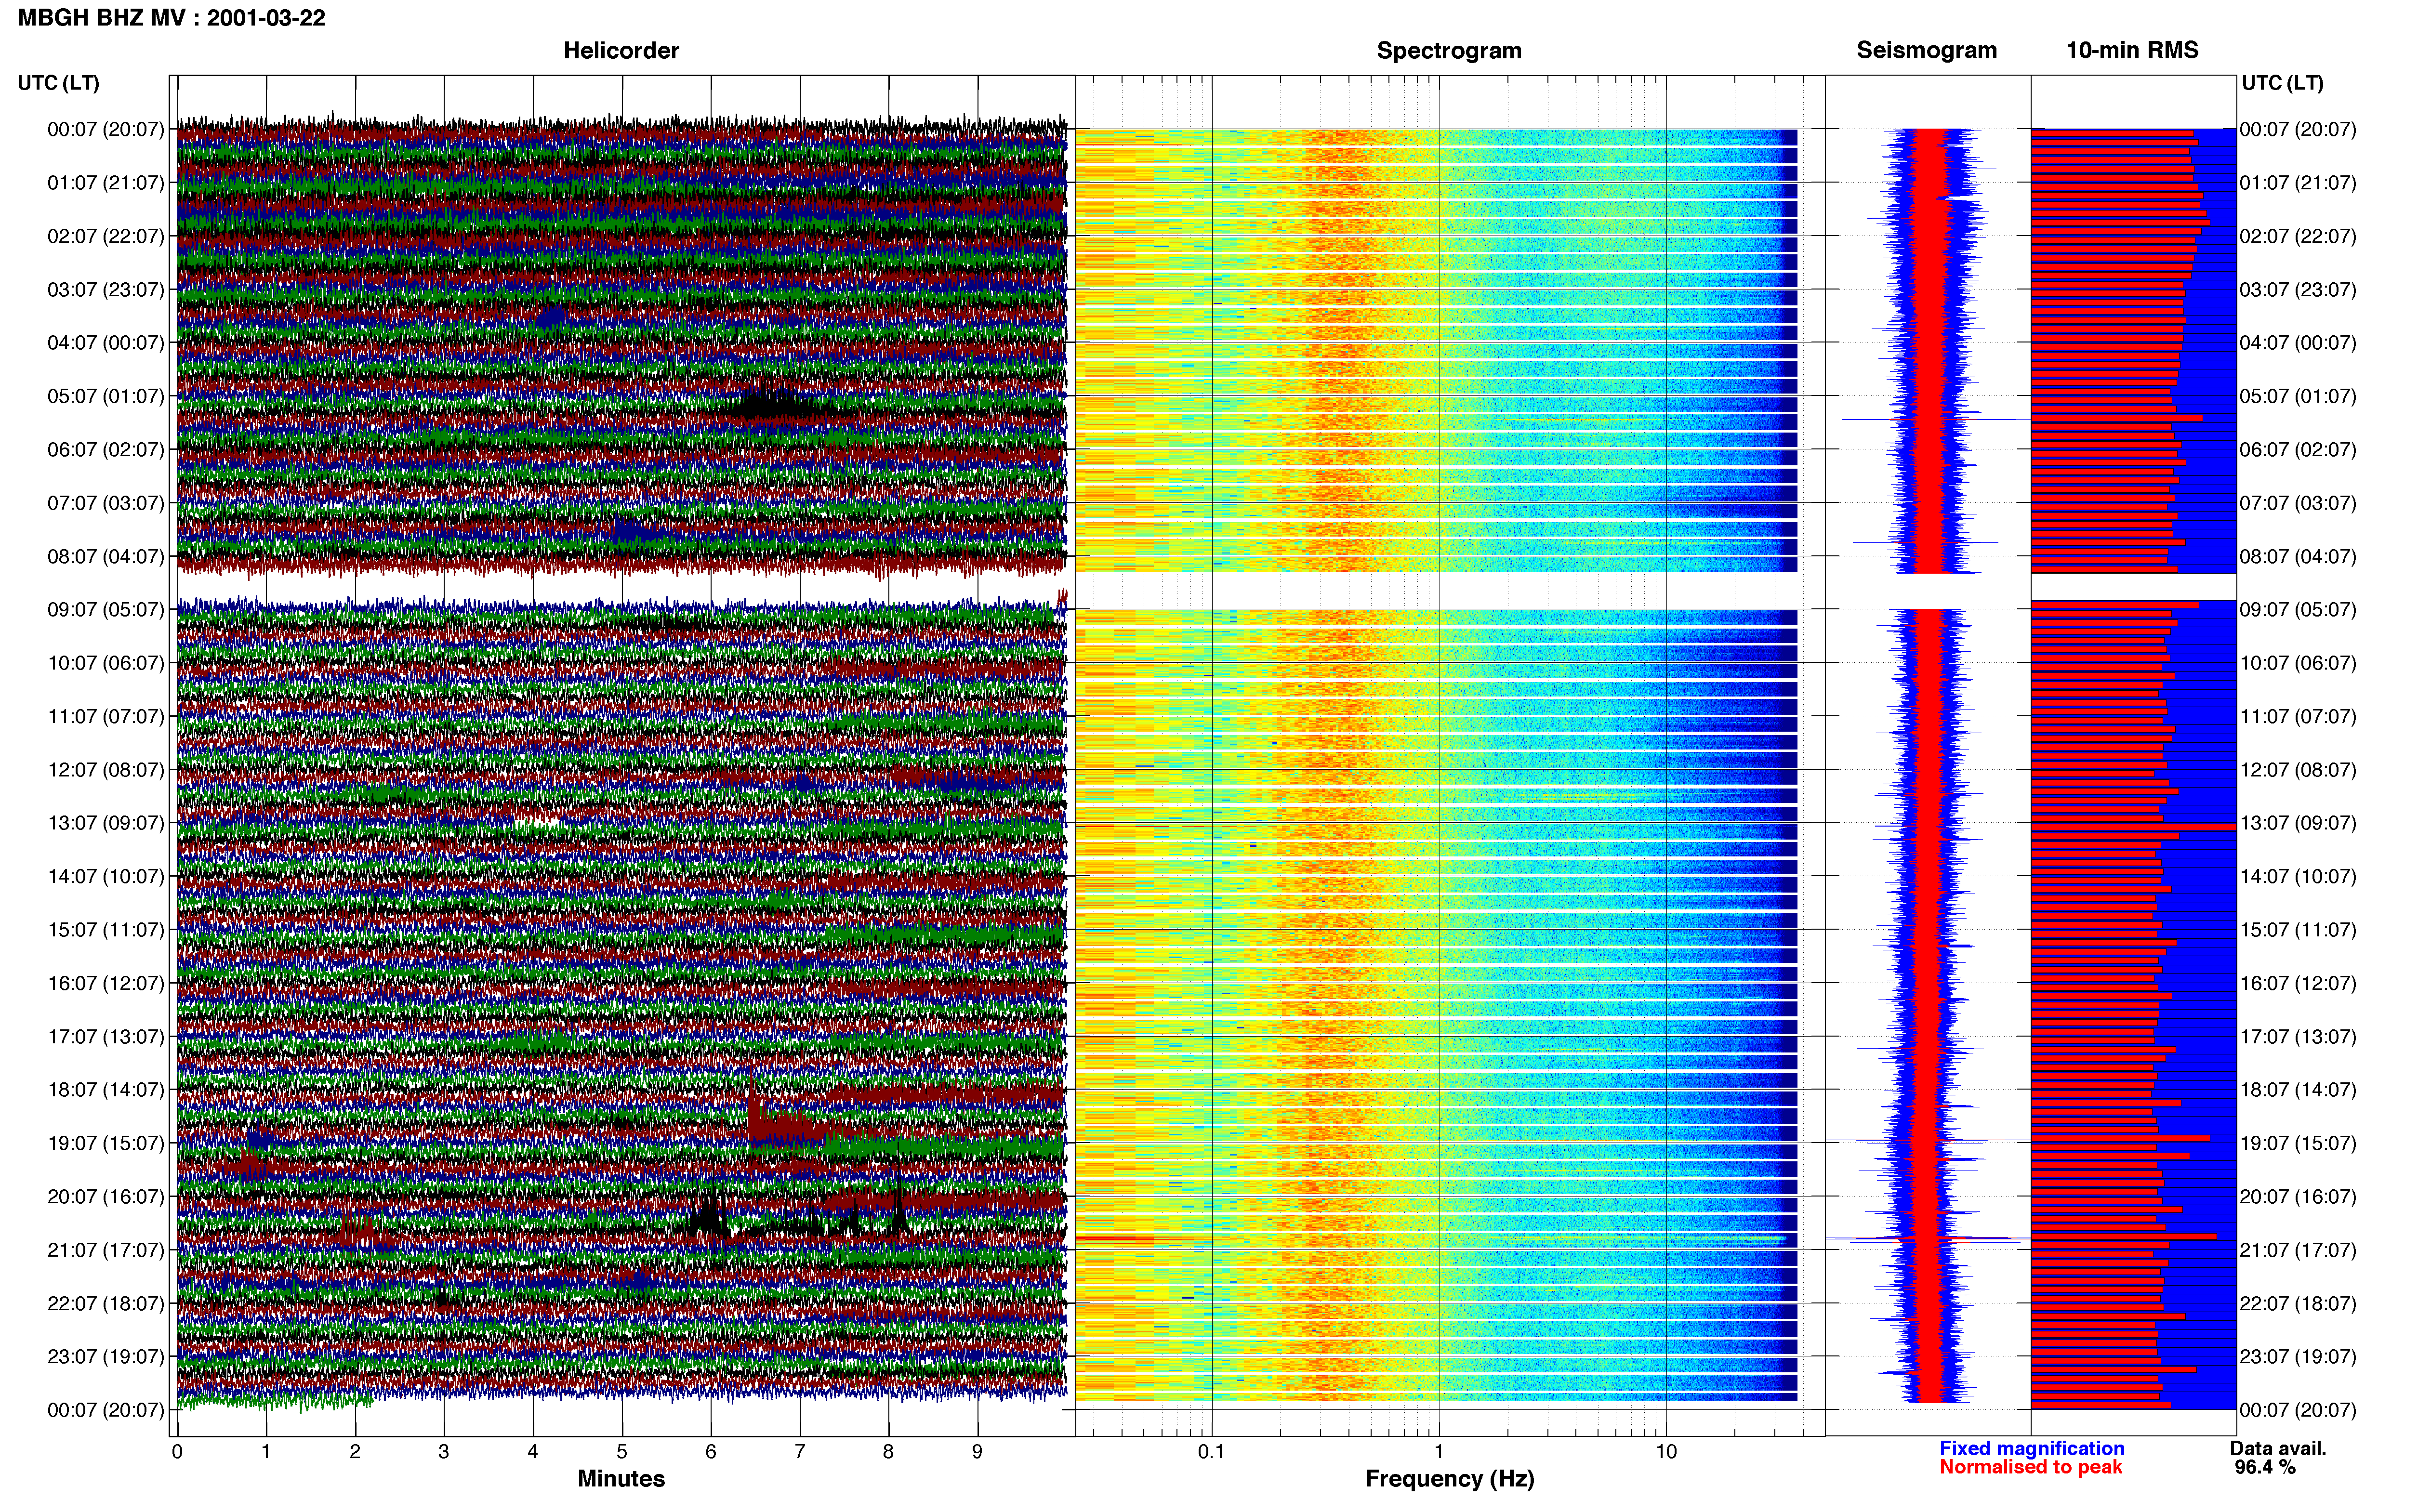
Task: Click the longest red RMS bar at 13:07
Action: click(x=2133, y=827)
